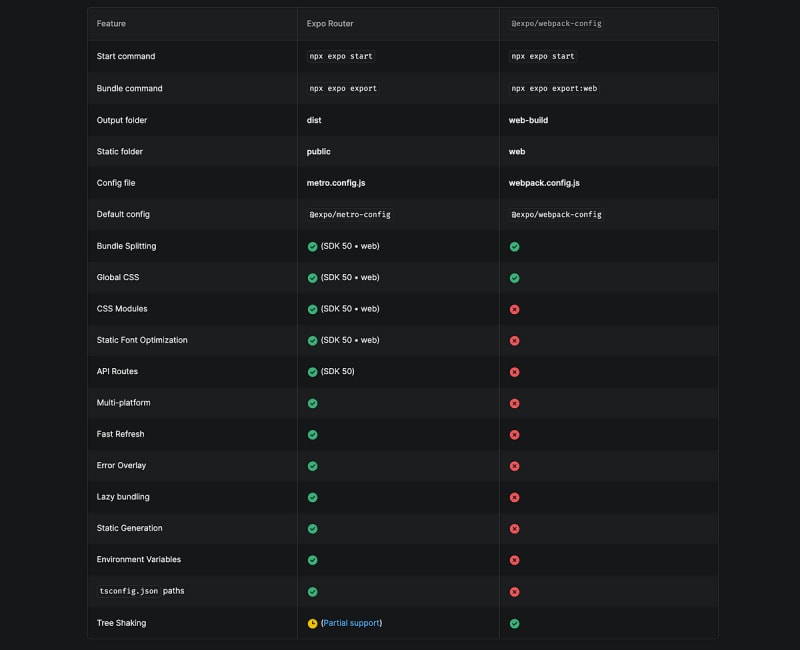Click the Expo Router column header
The image size is (800, 650).
[x=330, y=23]
